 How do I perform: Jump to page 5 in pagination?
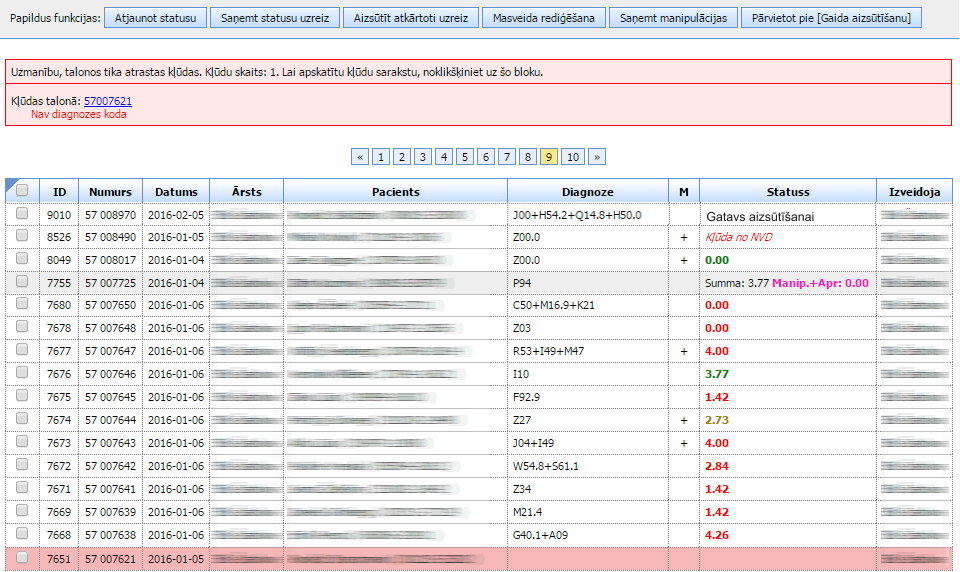[465, 157]
